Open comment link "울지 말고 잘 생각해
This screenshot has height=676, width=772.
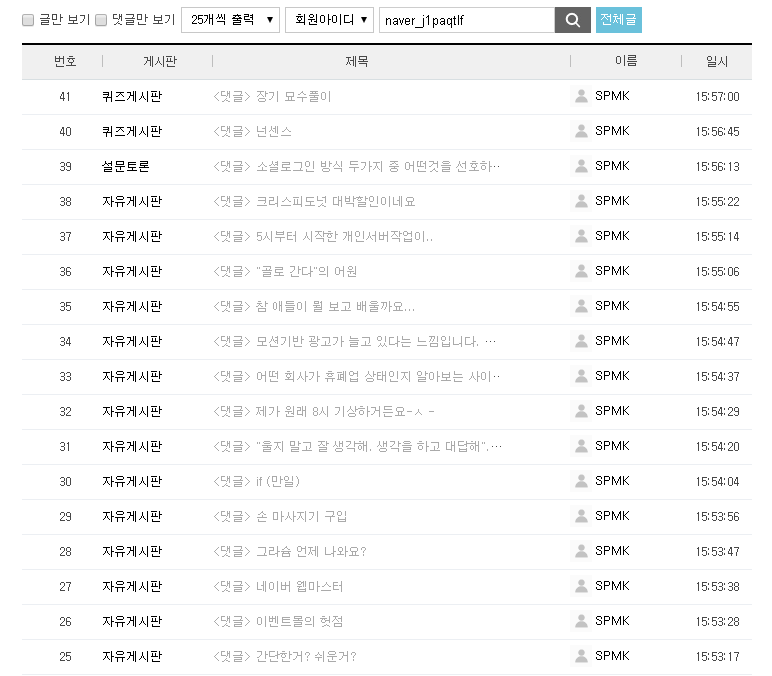click(357, 446)
